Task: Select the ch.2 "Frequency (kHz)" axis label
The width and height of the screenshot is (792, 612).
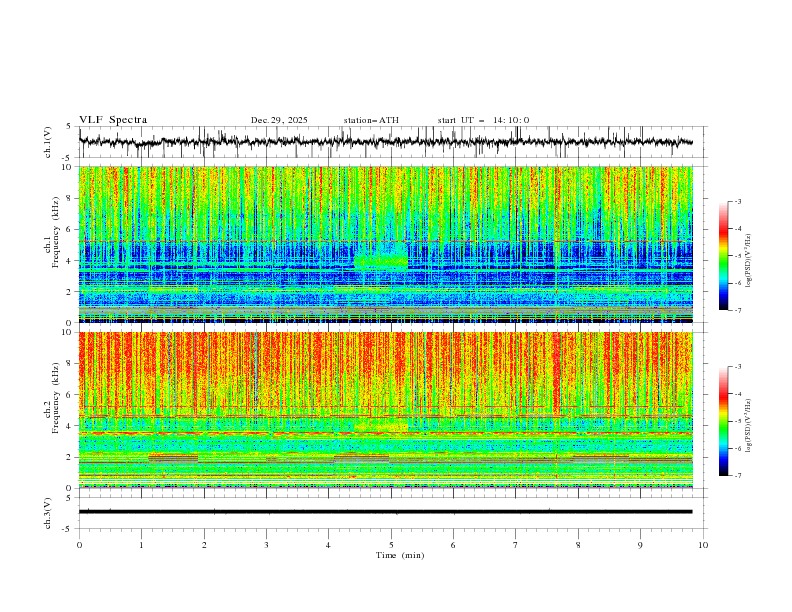Action: [x=56, y=397]
